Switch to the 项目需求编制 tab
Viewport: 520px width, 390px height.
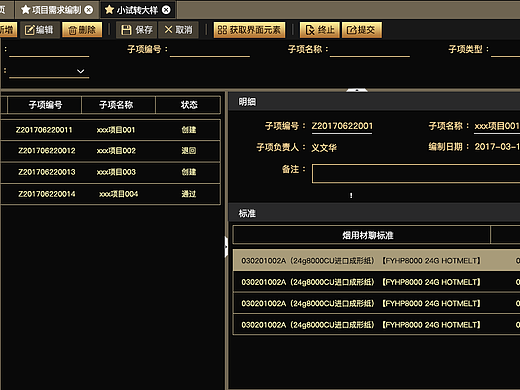coord(56,10)
